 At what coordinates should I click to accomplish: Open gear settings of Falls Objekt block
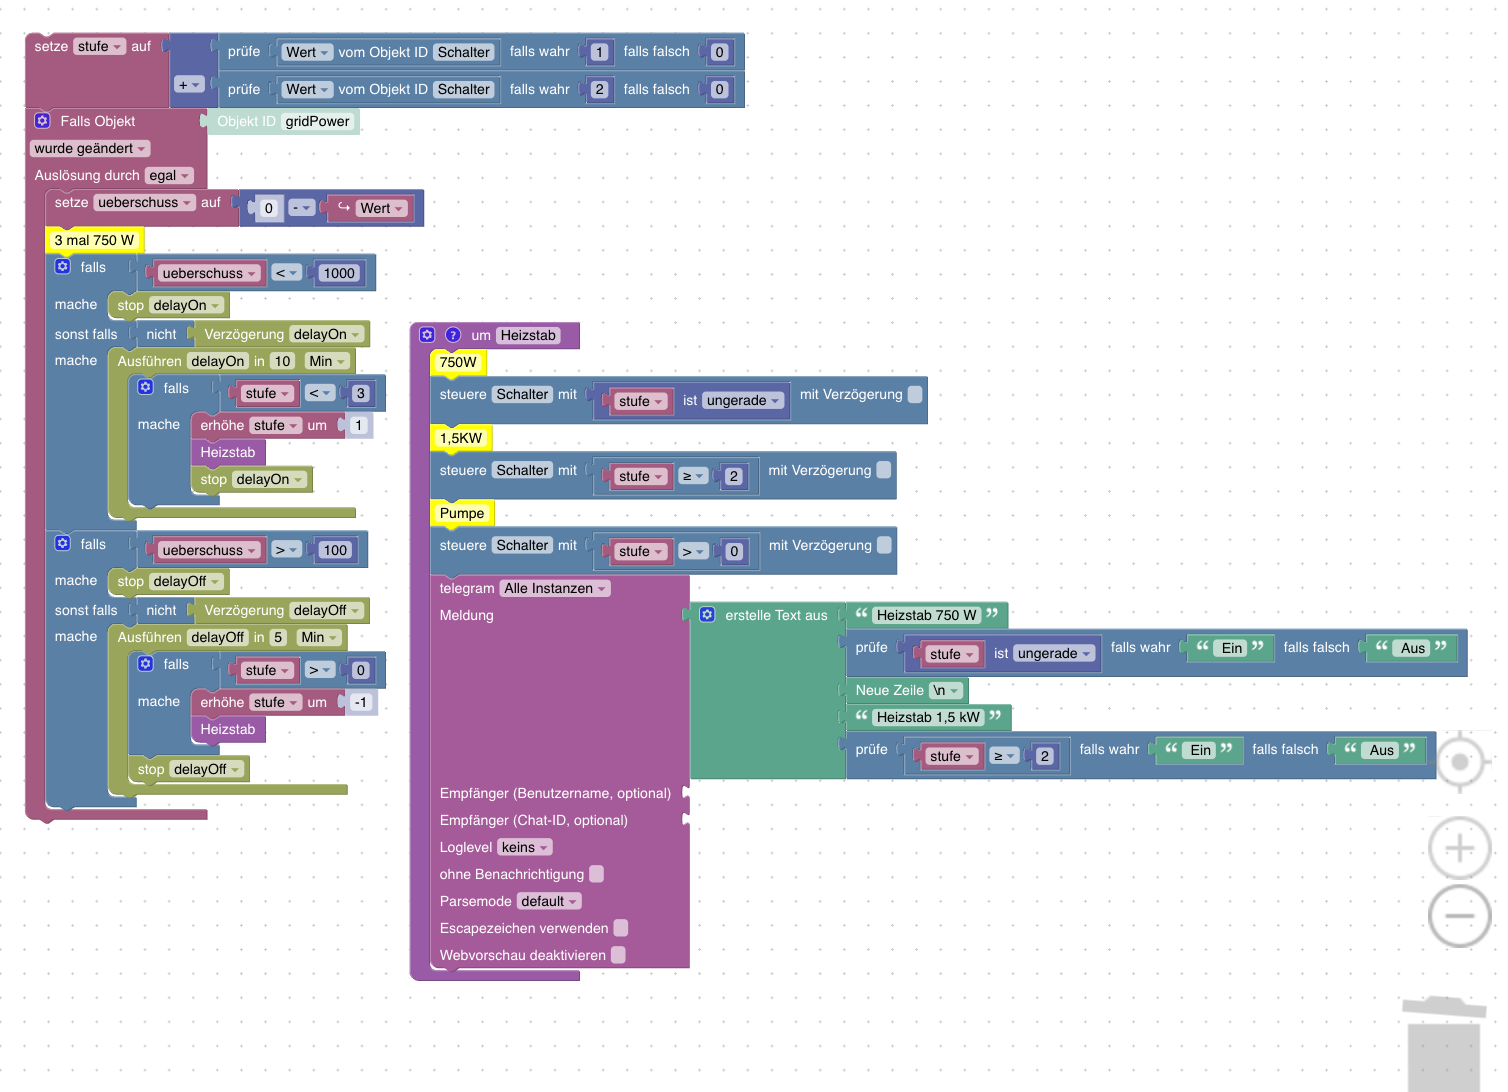click(42, 121)
